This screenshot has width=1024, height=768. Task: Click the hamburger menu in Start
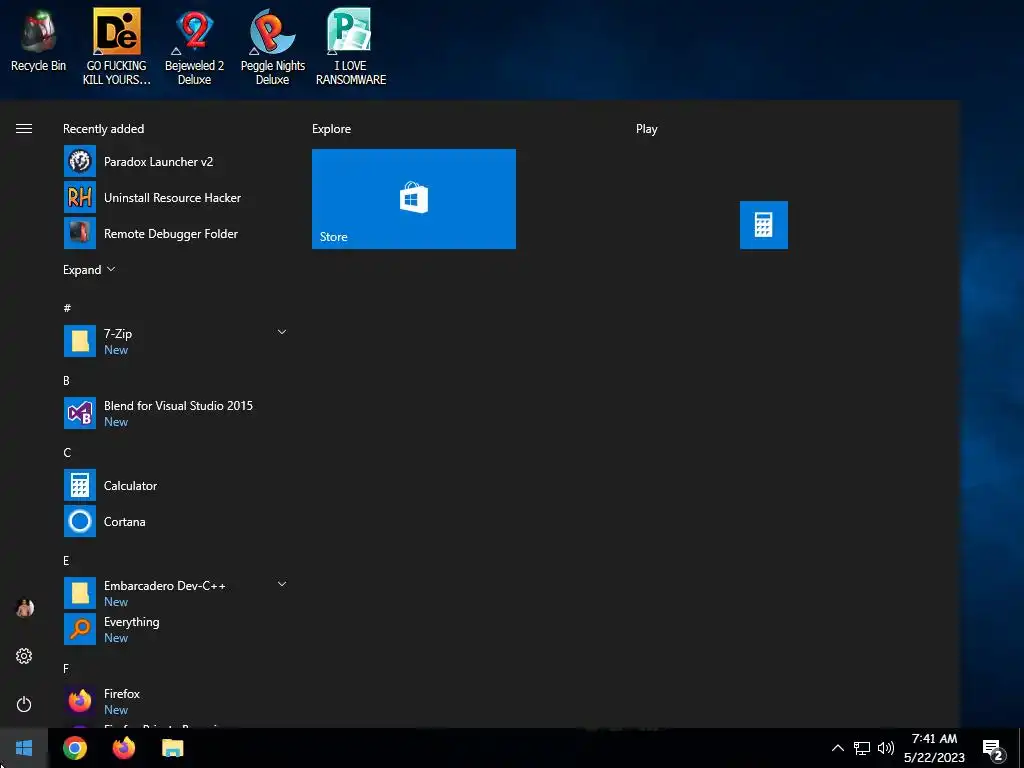point(24,129)
